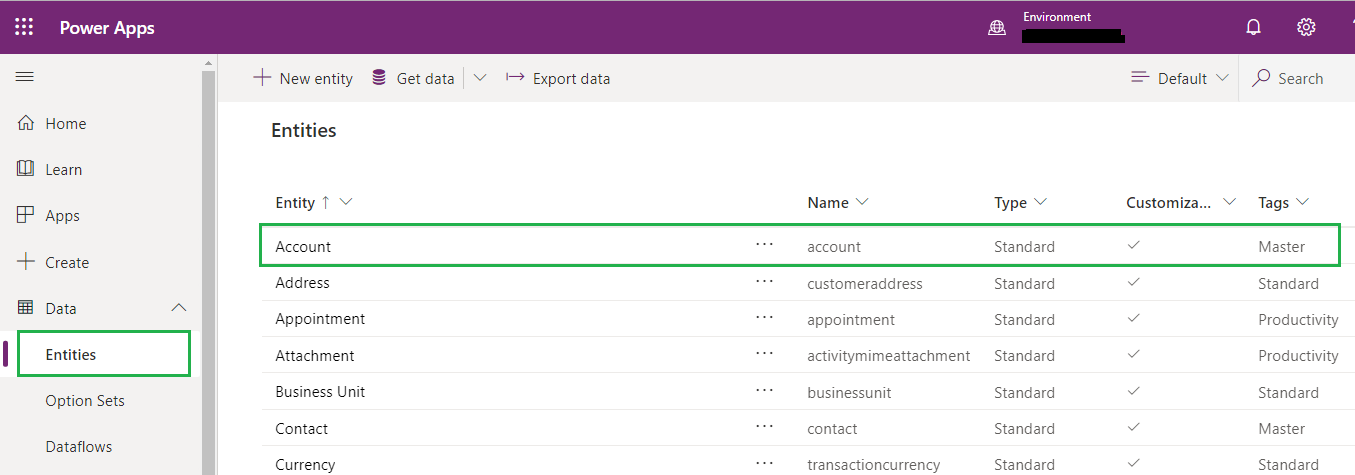Open the settings gear

point(1306,27)
